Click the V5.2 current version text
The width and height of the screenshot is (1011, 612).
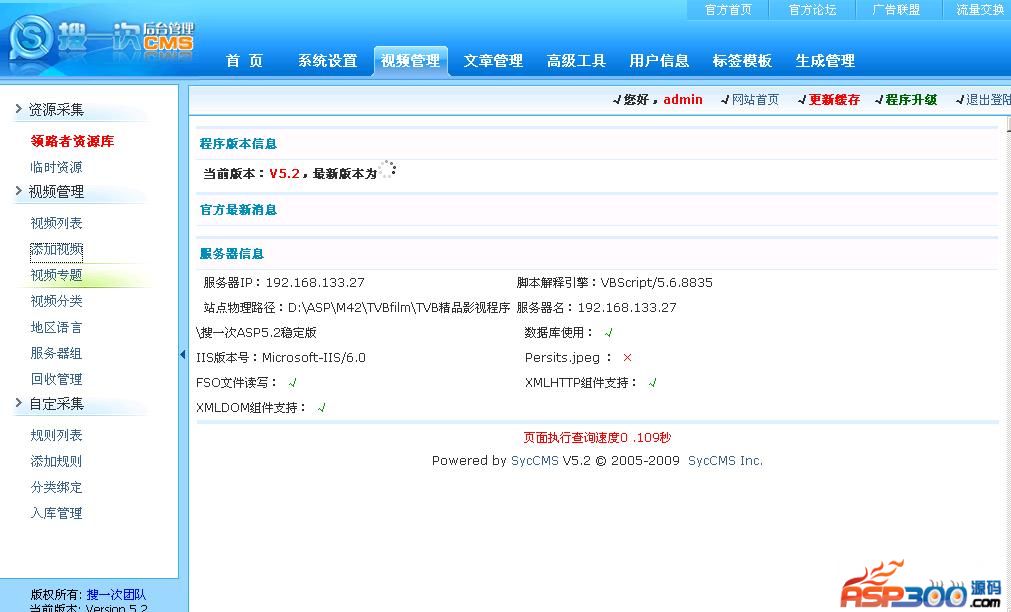(284, 173)
